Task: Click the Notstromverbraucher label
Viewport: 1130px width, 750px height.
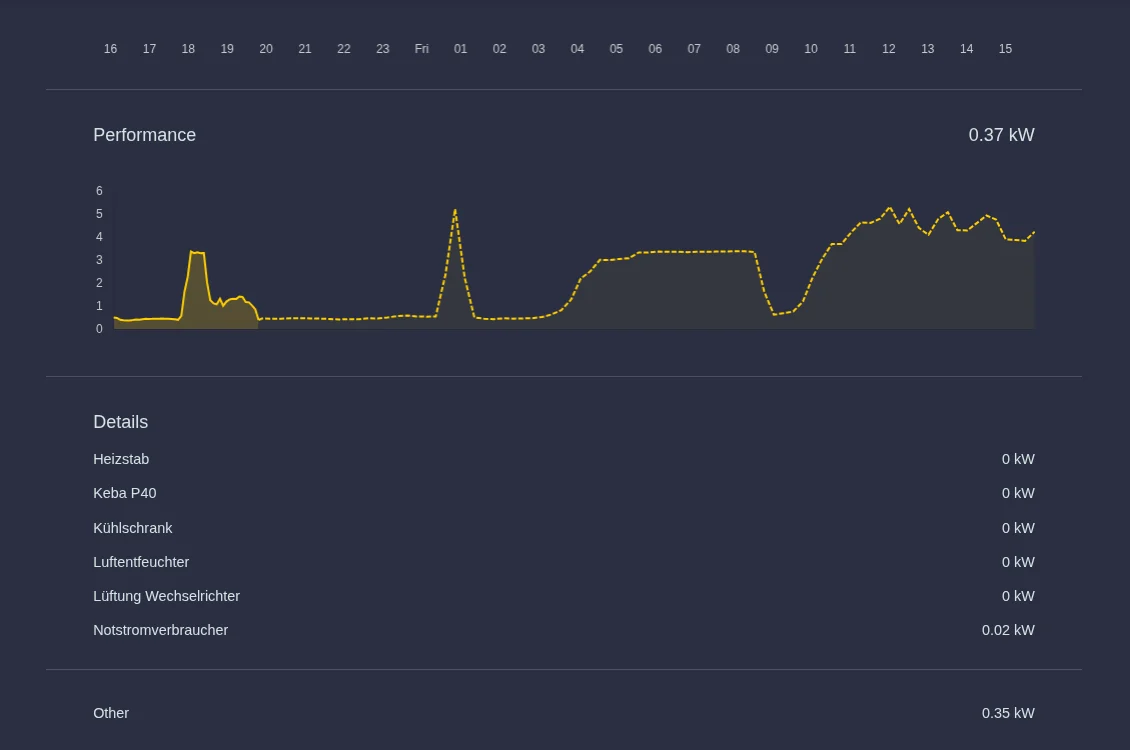Action: coord(161,630)
